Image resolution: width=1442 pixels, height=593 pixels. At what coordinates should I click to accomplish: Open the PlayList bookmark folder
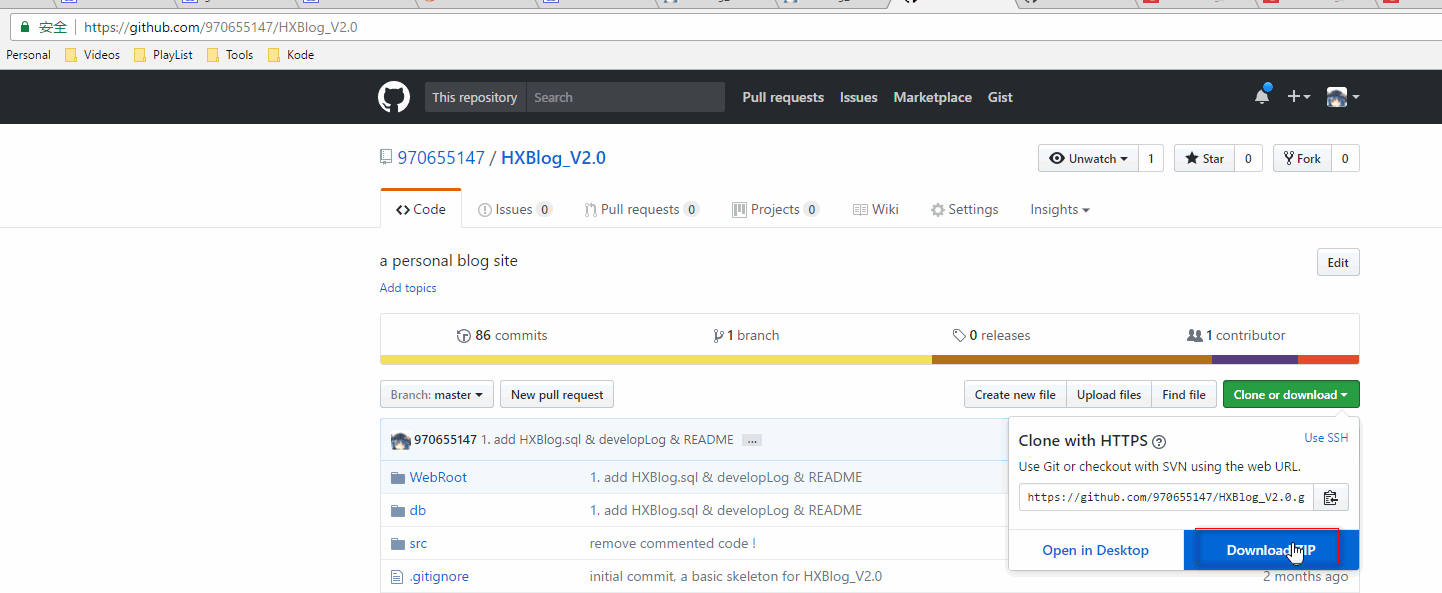click(x=163, y=55)
